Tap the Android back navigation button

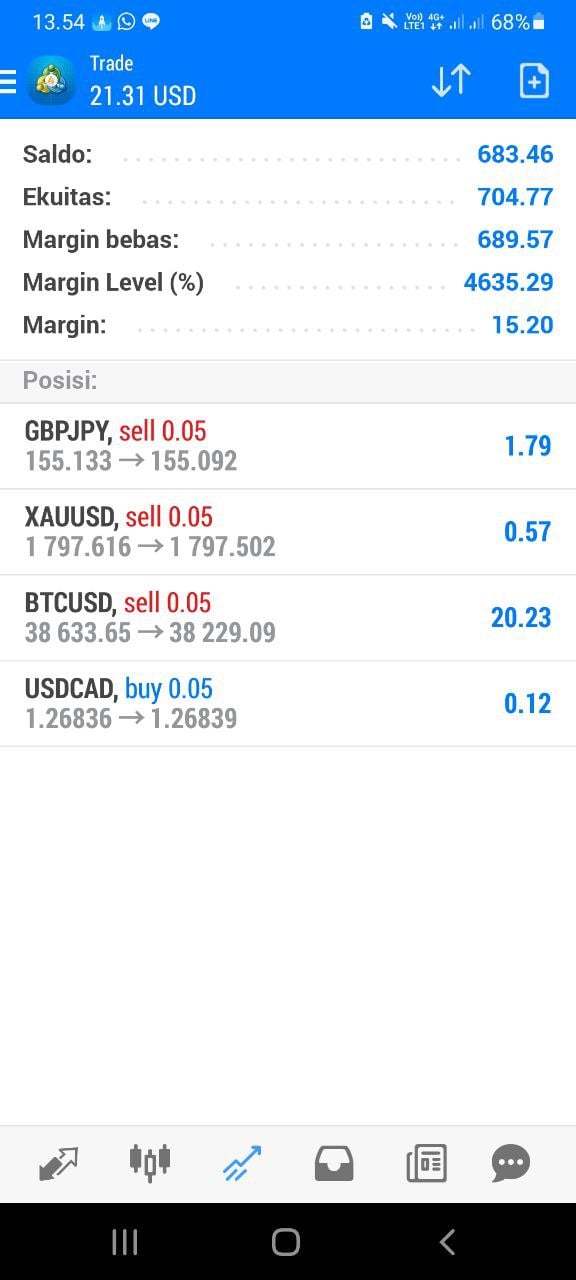pos(447,1242)
